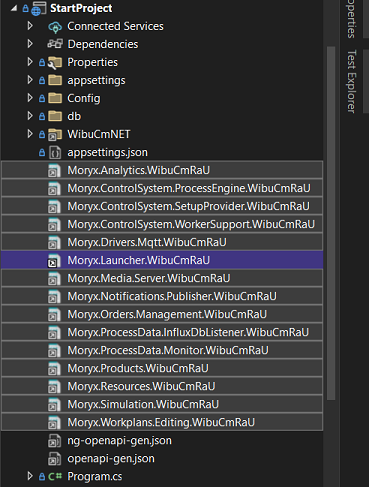
Task: Click the db folder icon
Action: pyautogui.click(x=55, y=116)
